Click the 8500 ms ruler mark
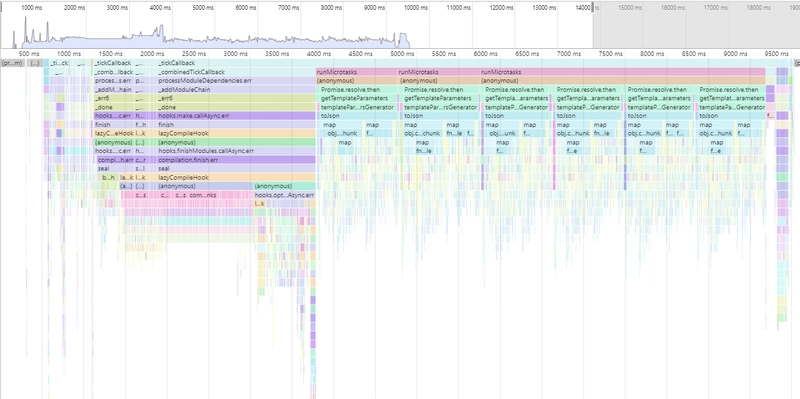800x399 pixels. [693, 54]
